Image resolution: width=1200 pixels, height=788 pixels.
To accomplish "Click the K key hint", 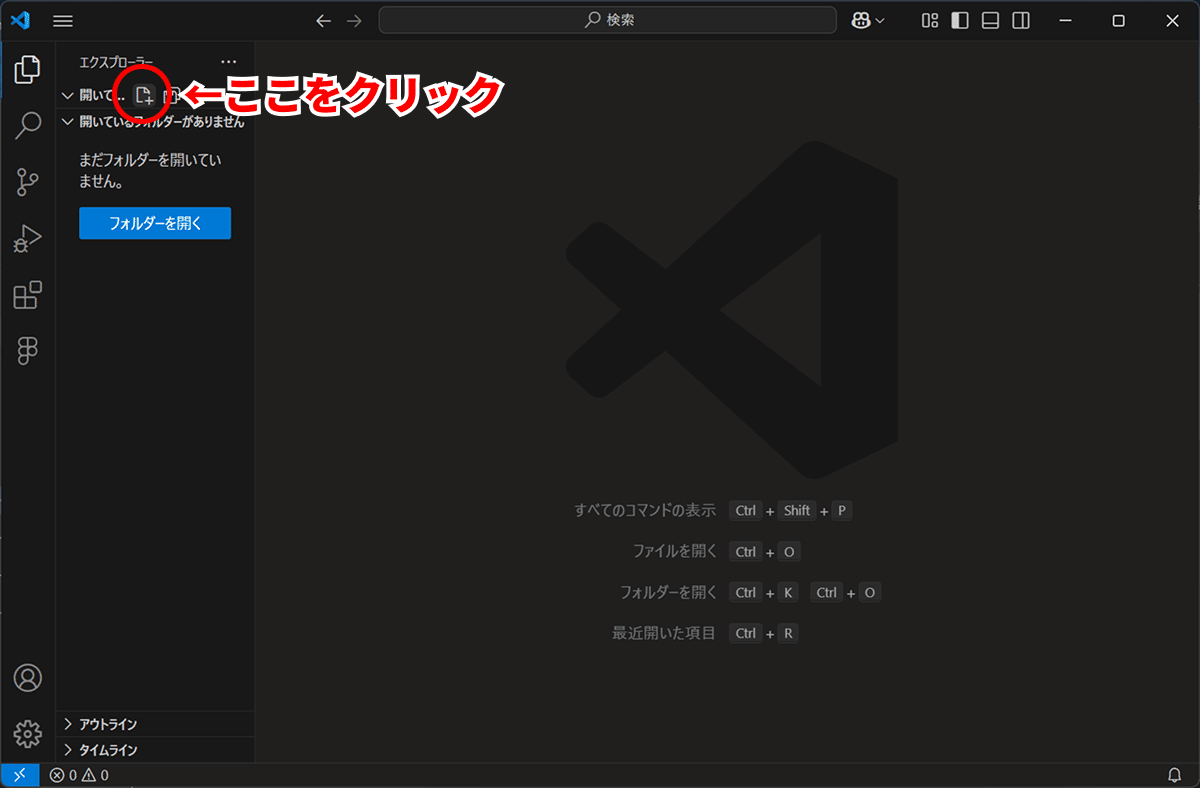I will (788, 593).
